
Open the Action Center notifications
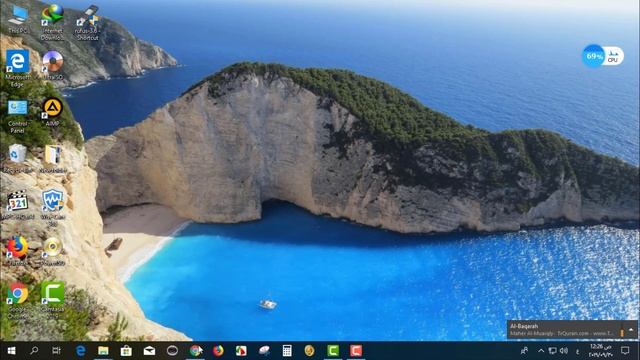625,351
